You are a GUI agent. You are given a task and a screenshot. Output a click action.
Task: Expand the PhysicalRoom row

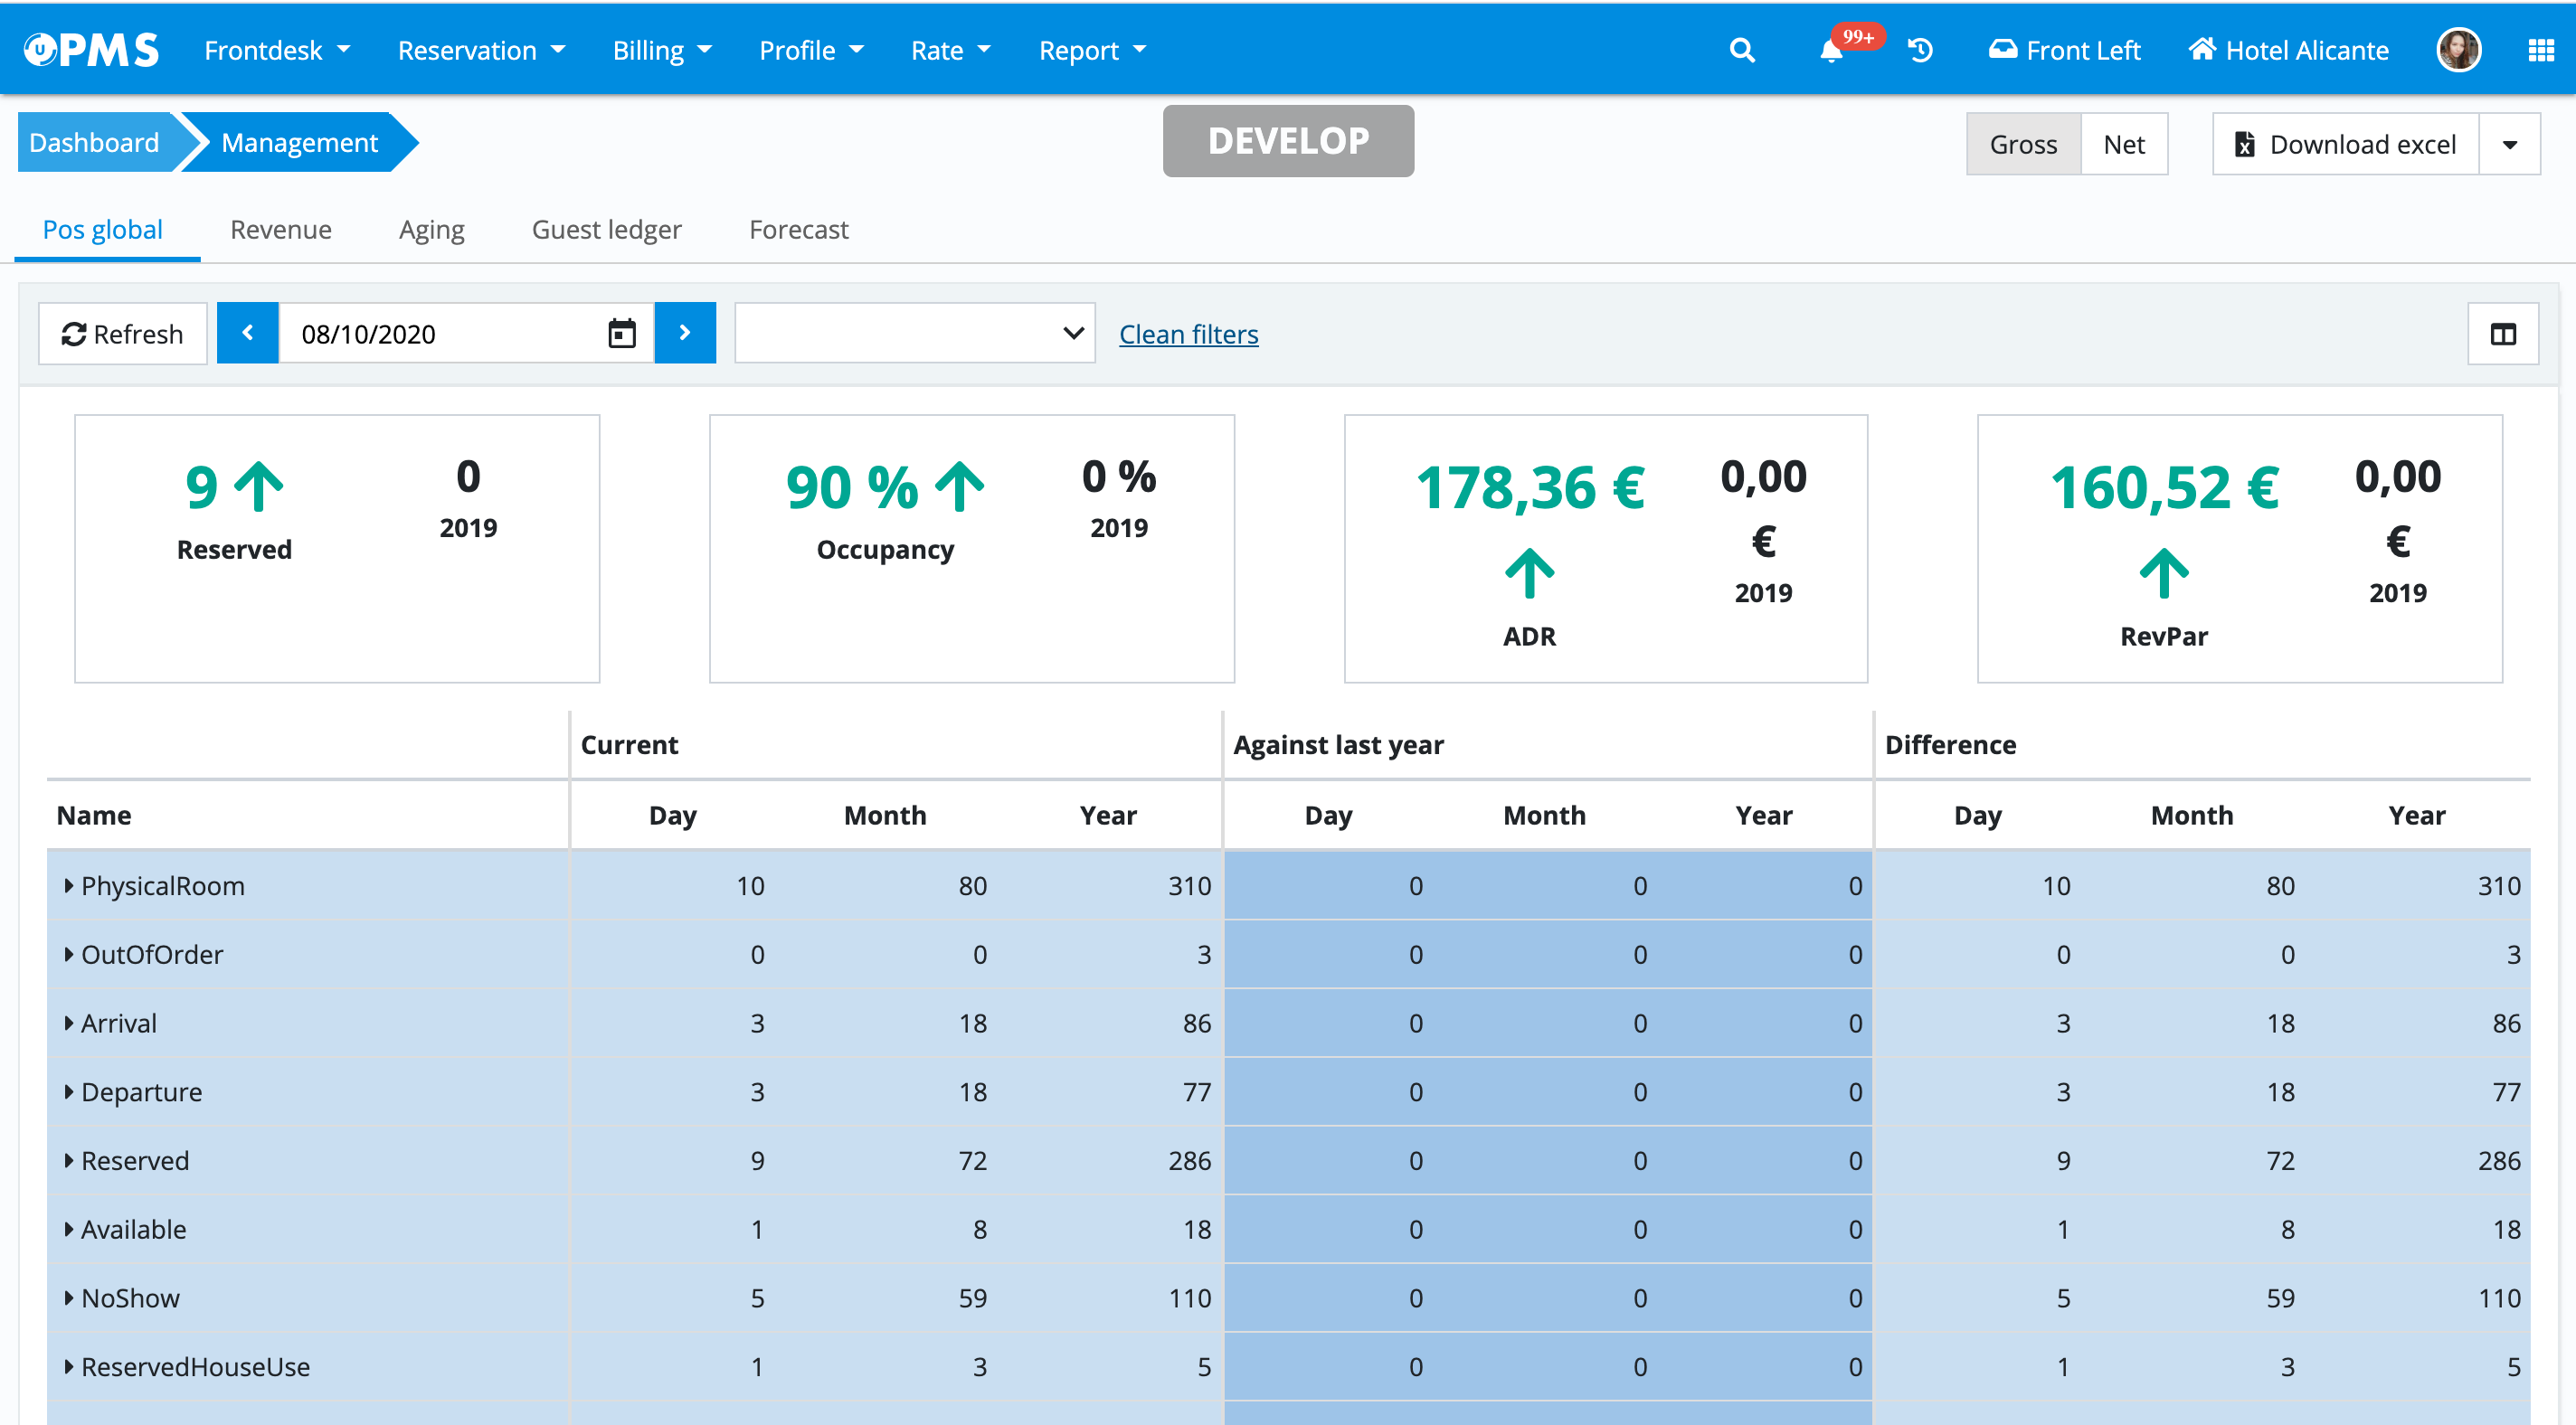pyautogui.click(x=69, y=885)
